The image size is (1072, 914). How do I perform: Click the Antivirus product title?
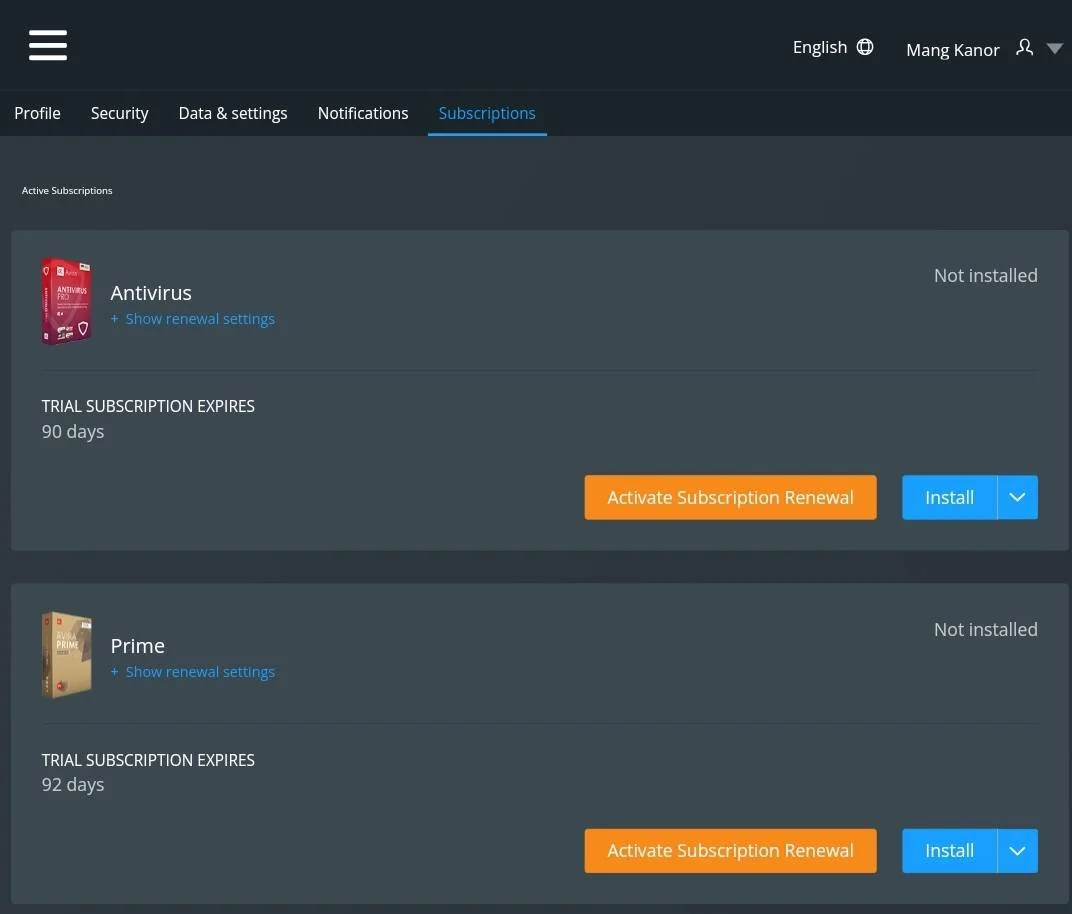click(x=151, y=293)
